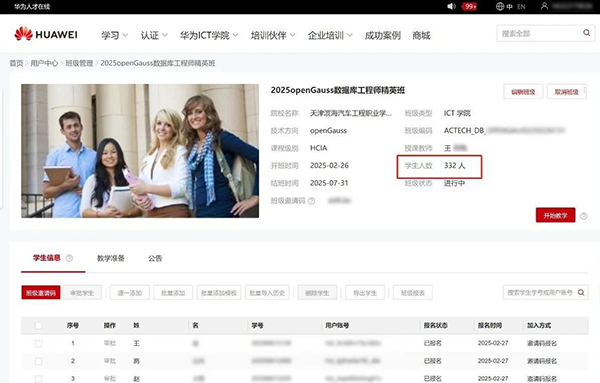The width and height of the screenshot is (600, 383).
Task: Click the 批量导入历史 button
Action: click(x=267, y=293)
